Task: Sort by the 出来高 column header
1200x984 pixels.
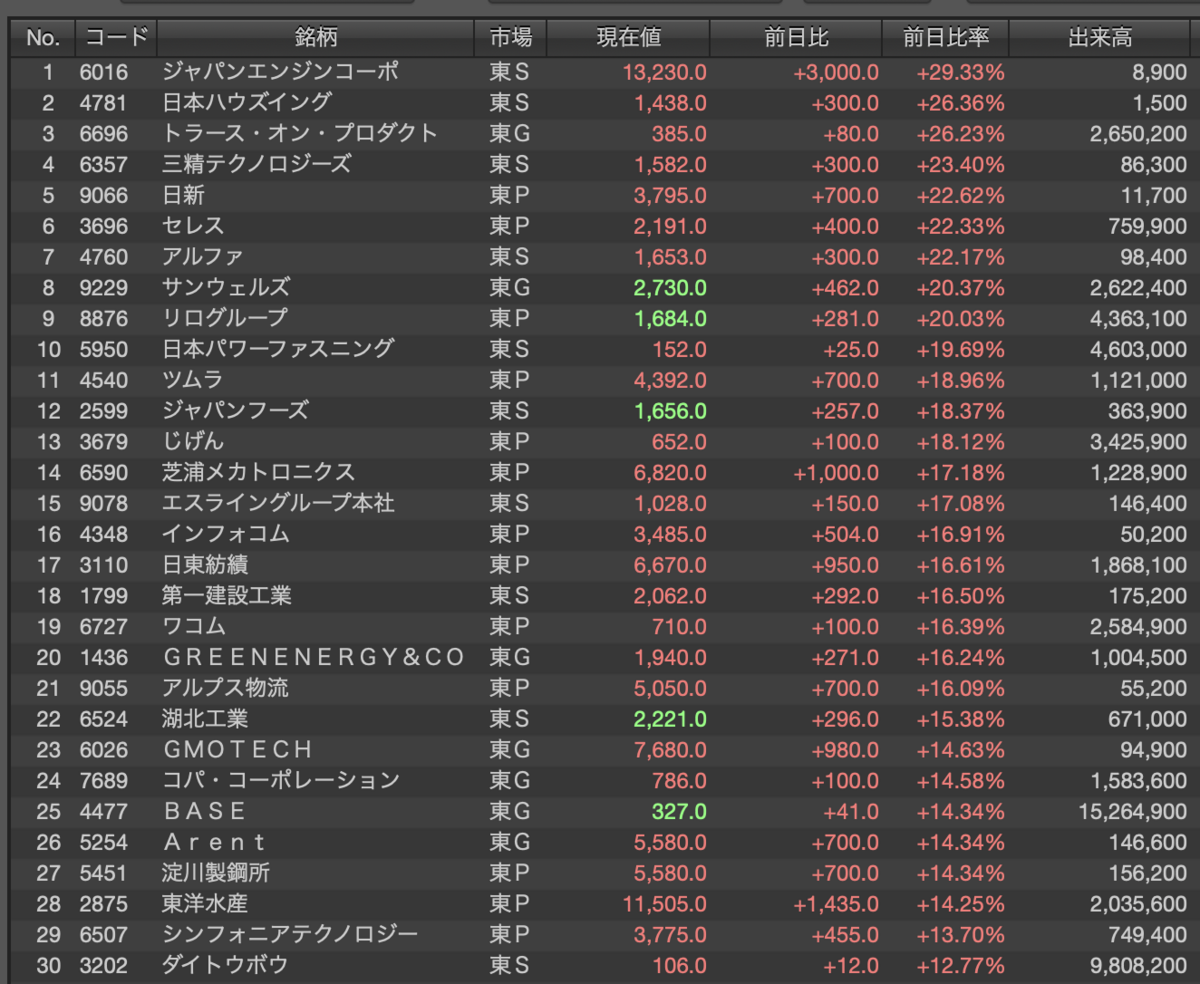Action: click(x=1100, y=38)
